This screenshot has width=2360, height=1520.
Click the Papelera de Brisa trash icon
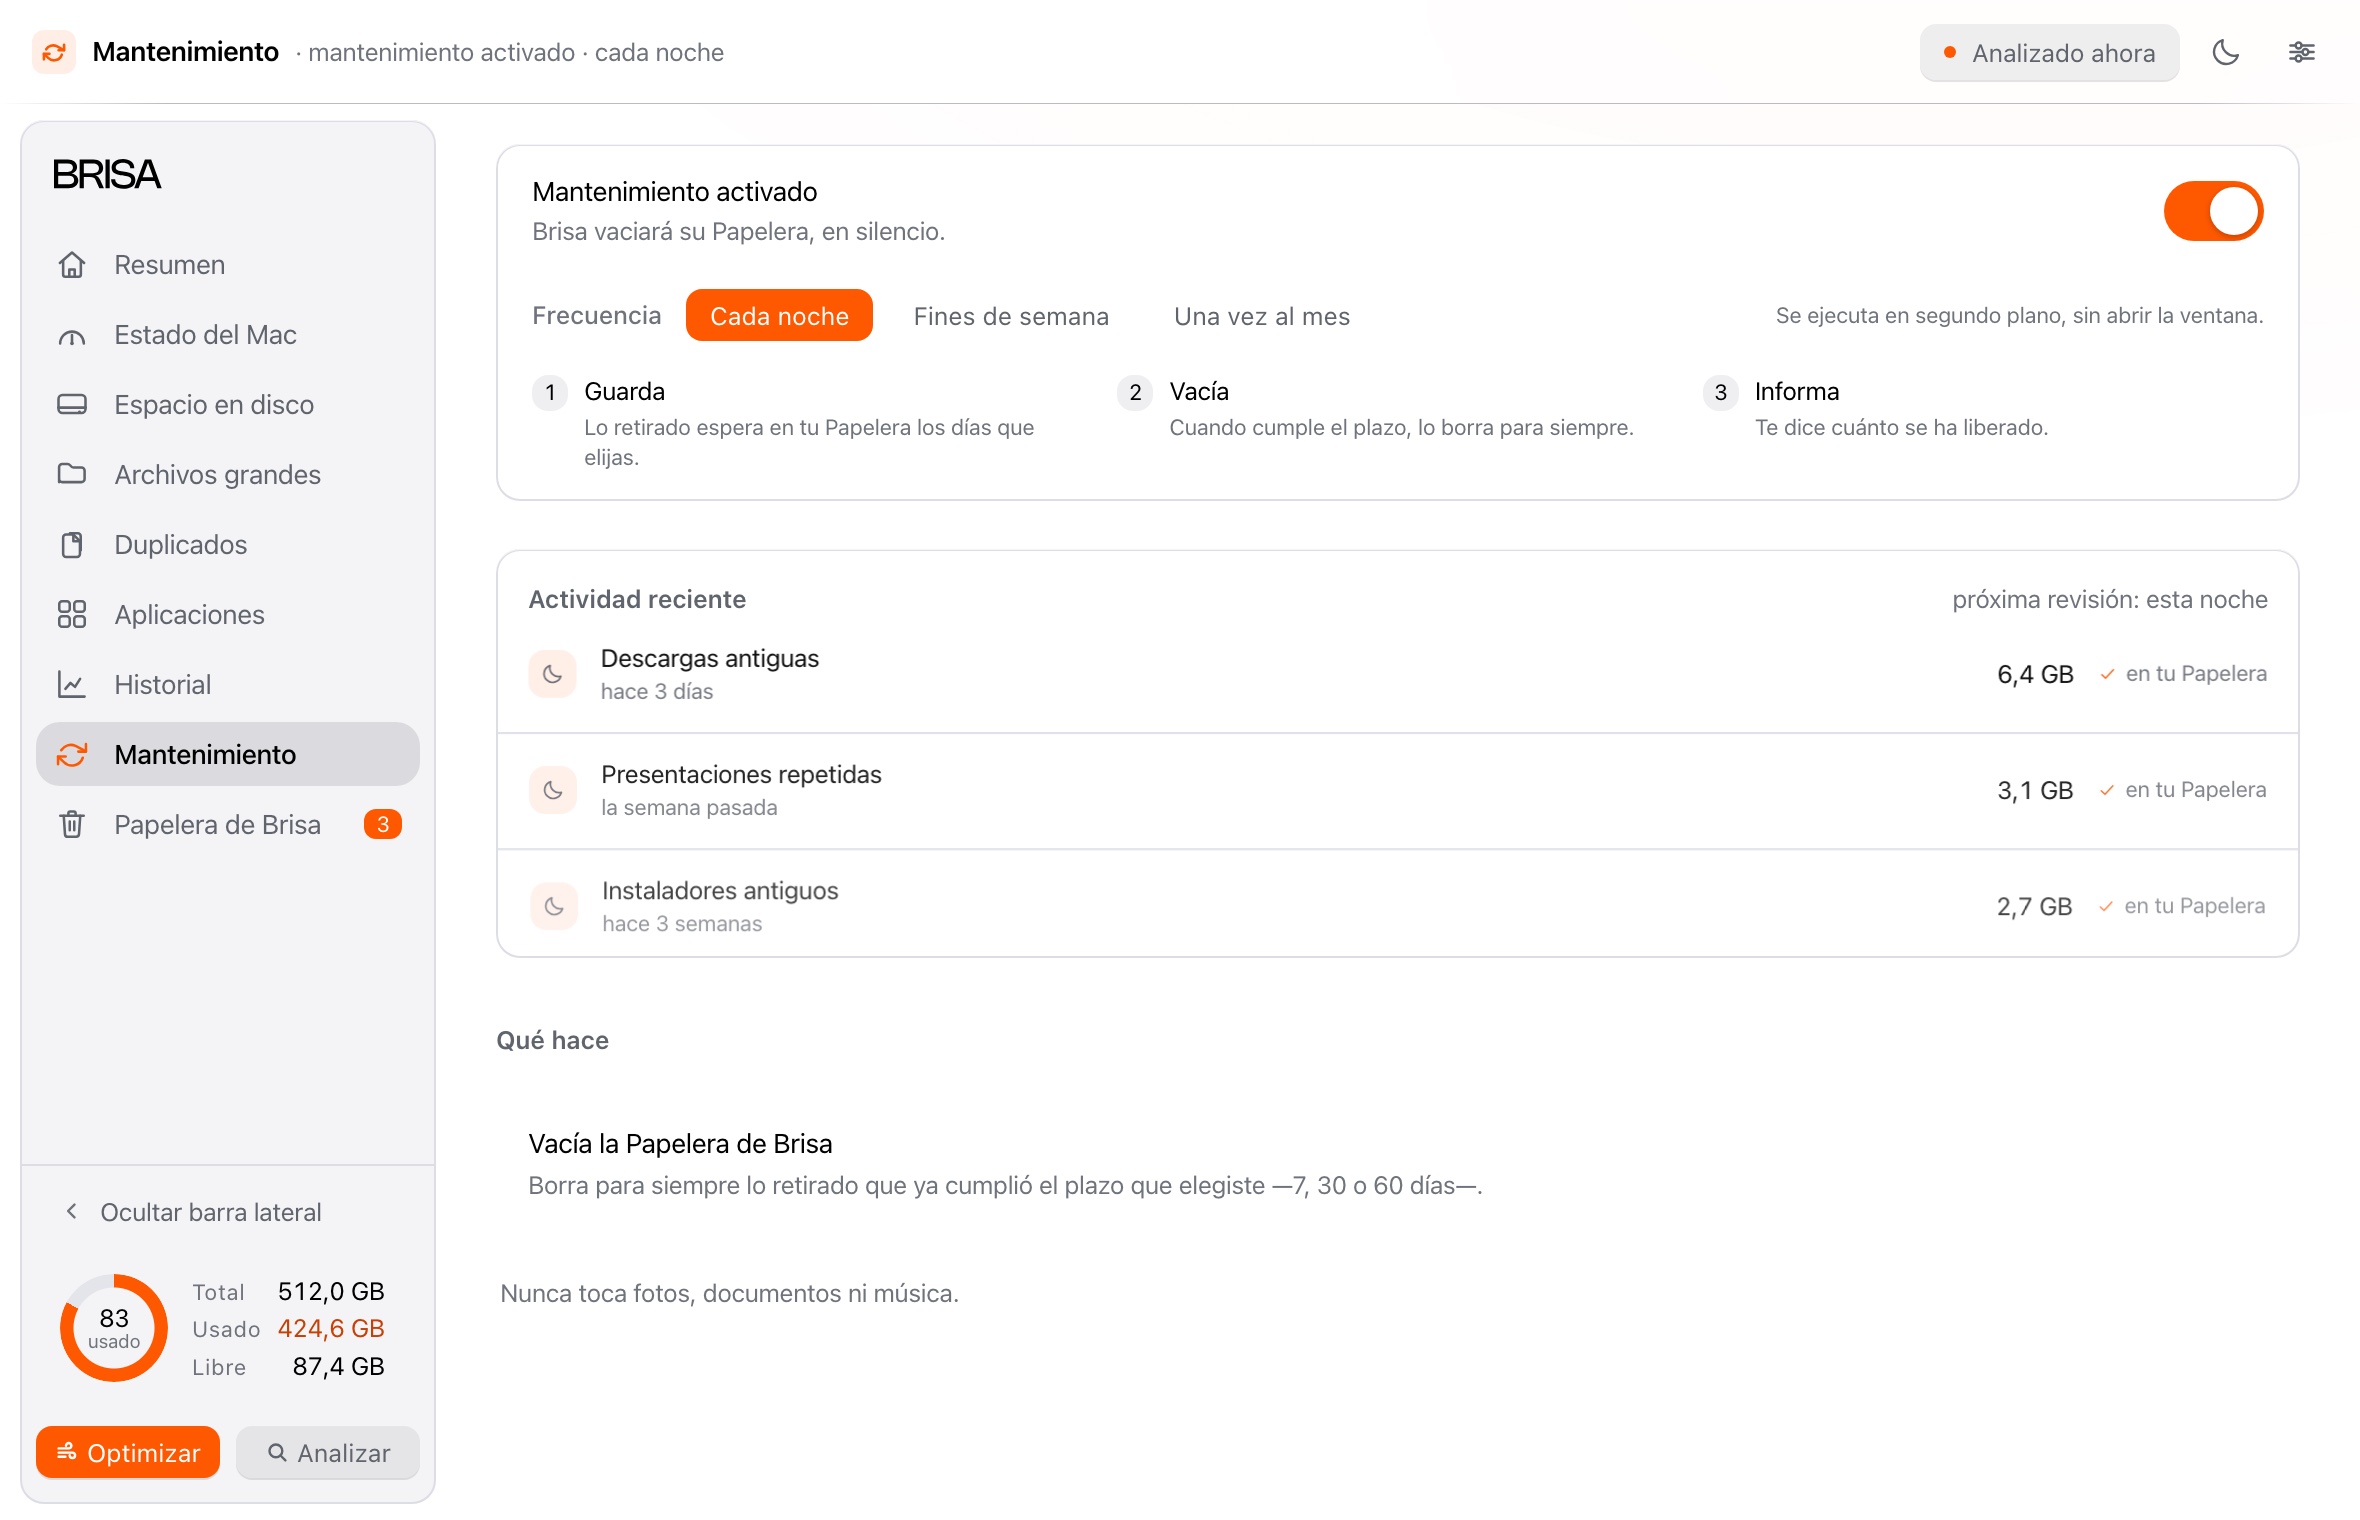click(72, 825)
